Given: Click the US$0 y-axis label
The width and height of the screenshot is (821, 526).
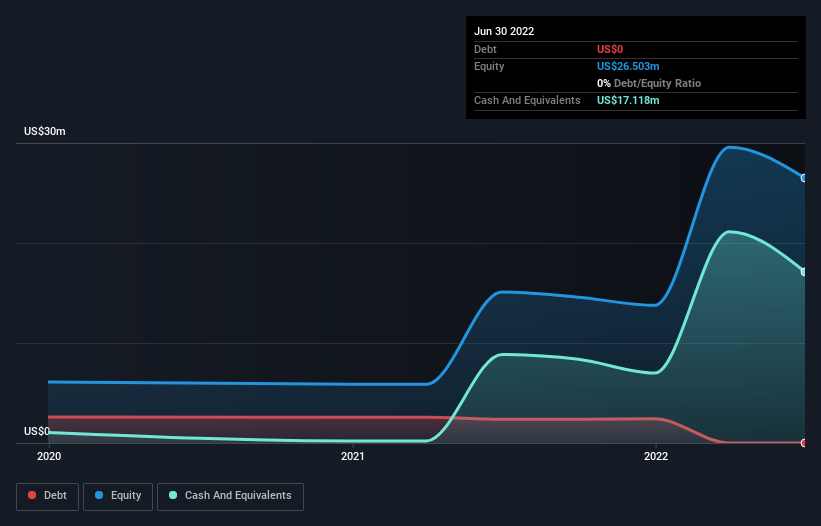Looking at the screenshot, I should (37, 431).
